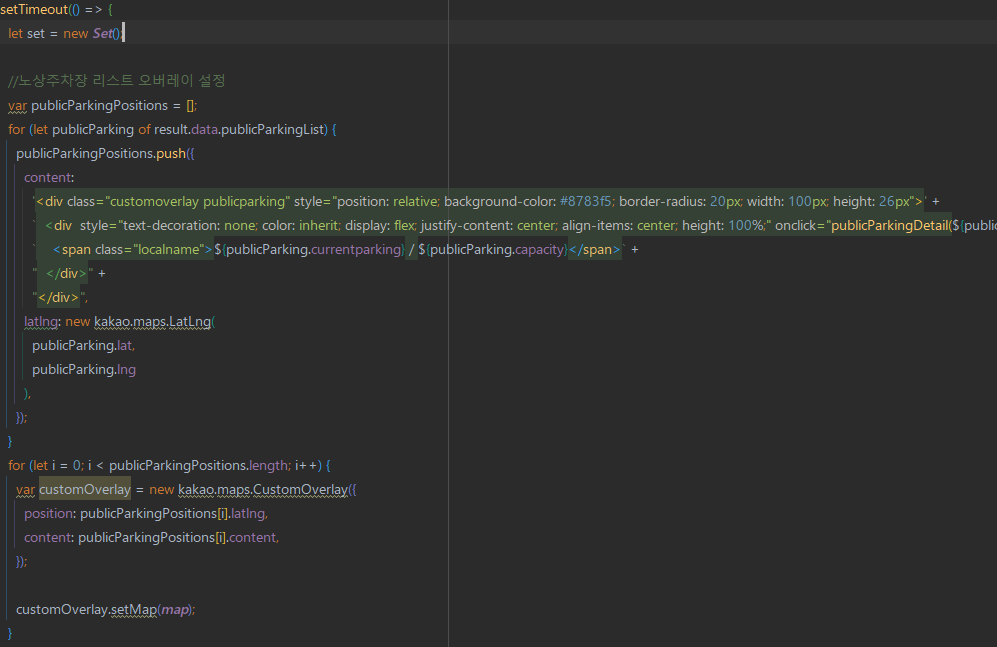
Task: Click 'publicParking.lat' argument
Action: click(x=83, y=346)
